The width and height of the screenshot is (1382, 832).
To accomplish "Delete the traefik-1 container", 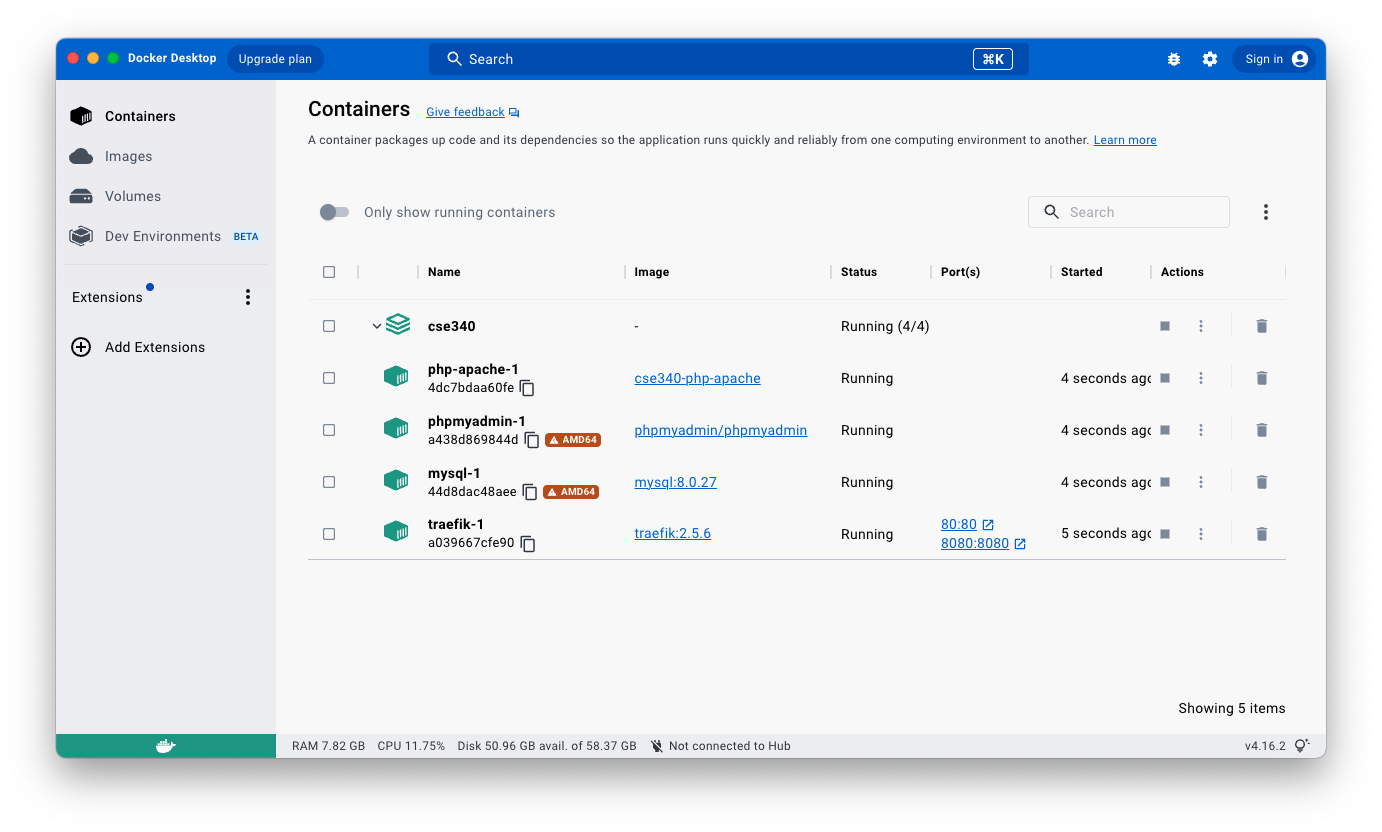I will [1262, 534].
